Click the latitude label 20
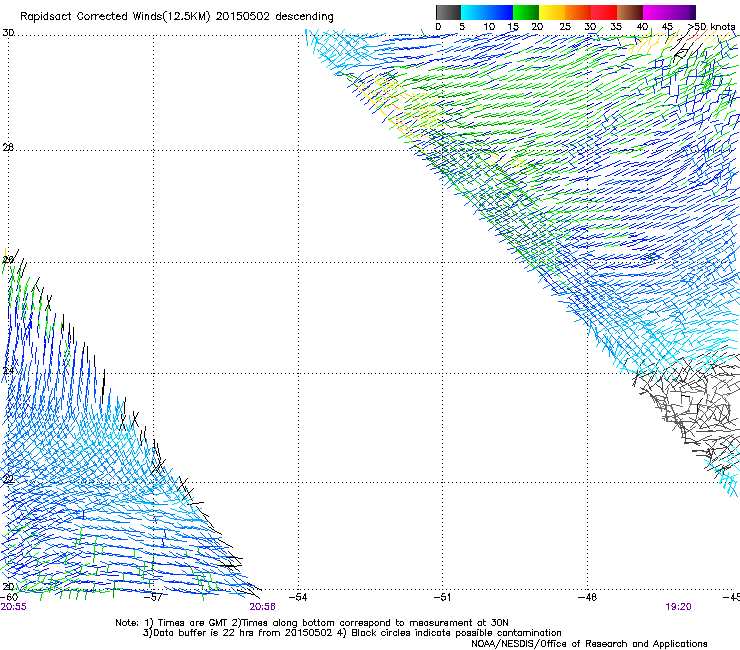 pyautogui.click(x=8, y=587)
